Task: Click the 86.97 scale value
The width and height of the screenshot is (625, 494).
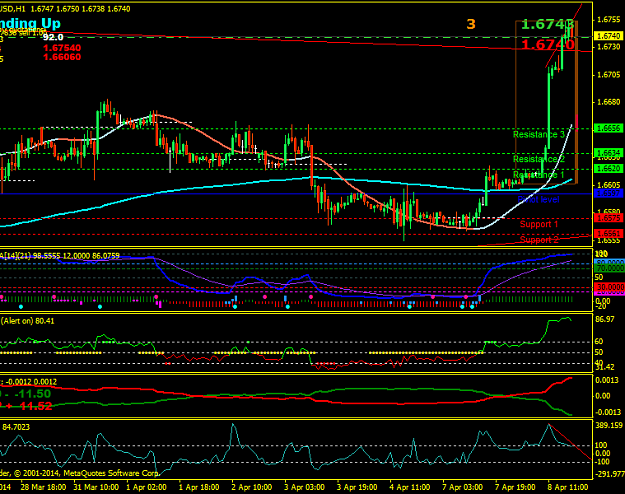Action: tap(604, 319)
